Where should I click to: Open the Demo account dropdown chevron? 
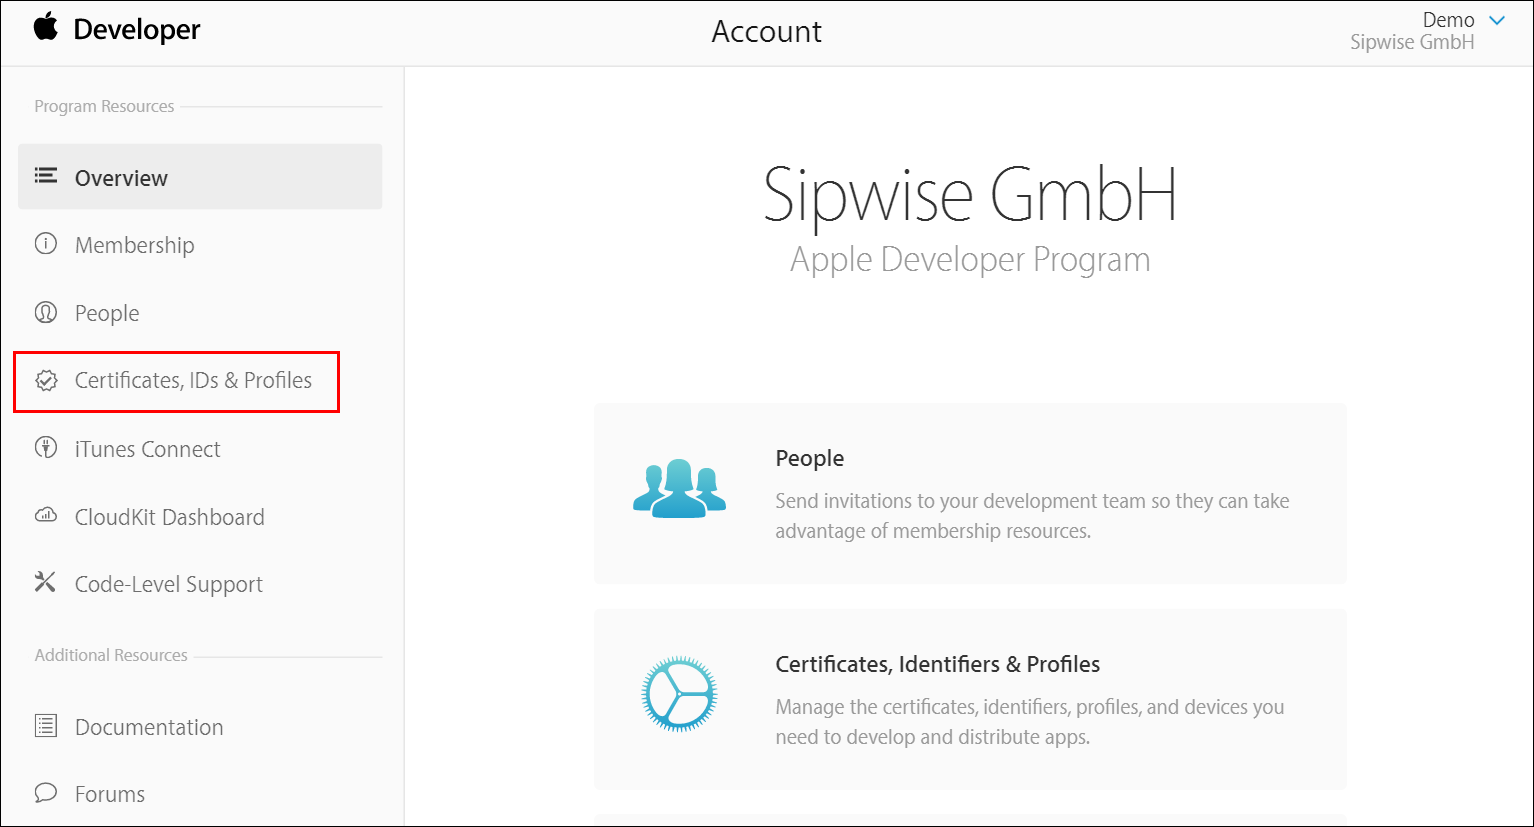[x=1497, y=19]
